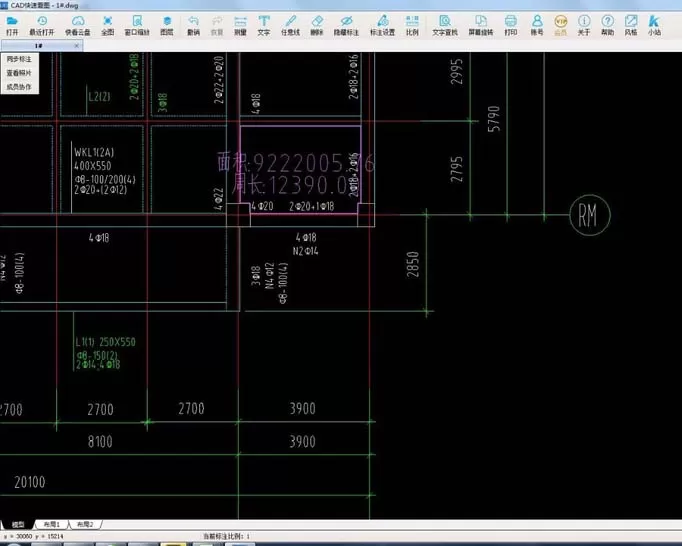Click the 400X550 beam size text
This screenshot has height=546, width=682.
[93, 166]
